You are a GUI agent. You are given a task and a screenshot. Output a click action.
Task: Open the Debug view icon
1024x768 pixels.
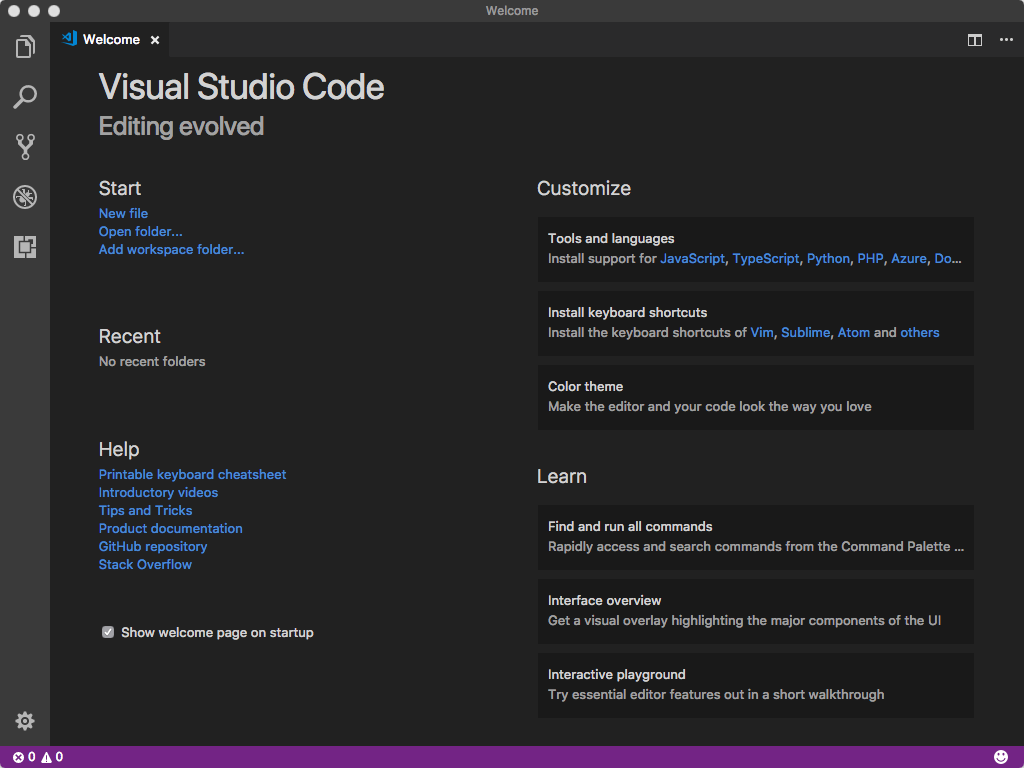pos(25,197)
